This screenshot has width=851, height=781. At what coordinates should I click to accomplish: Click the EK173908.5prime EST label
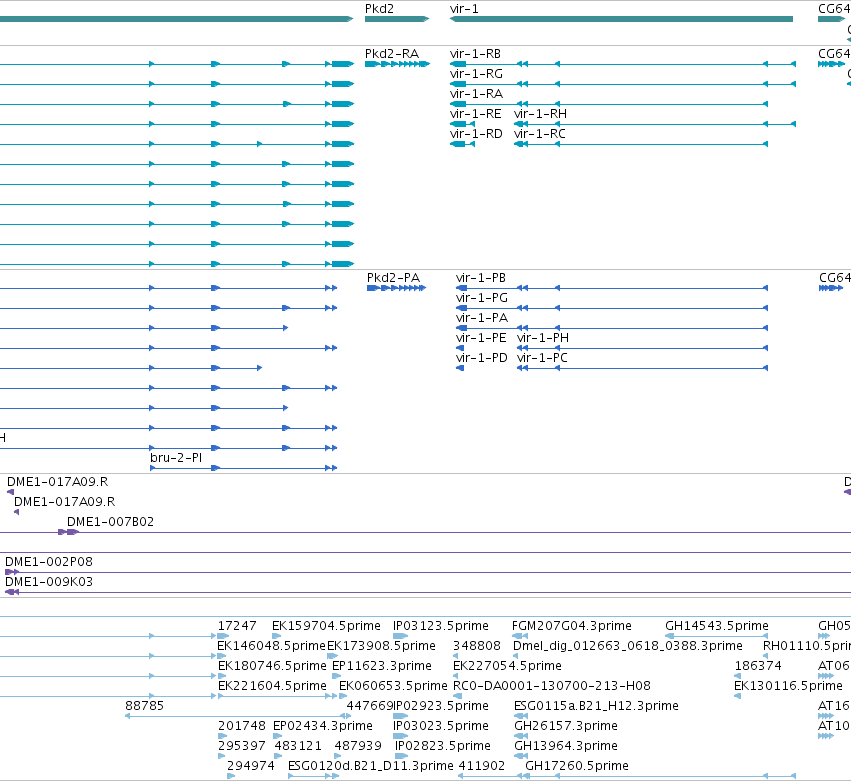(381, 646)
